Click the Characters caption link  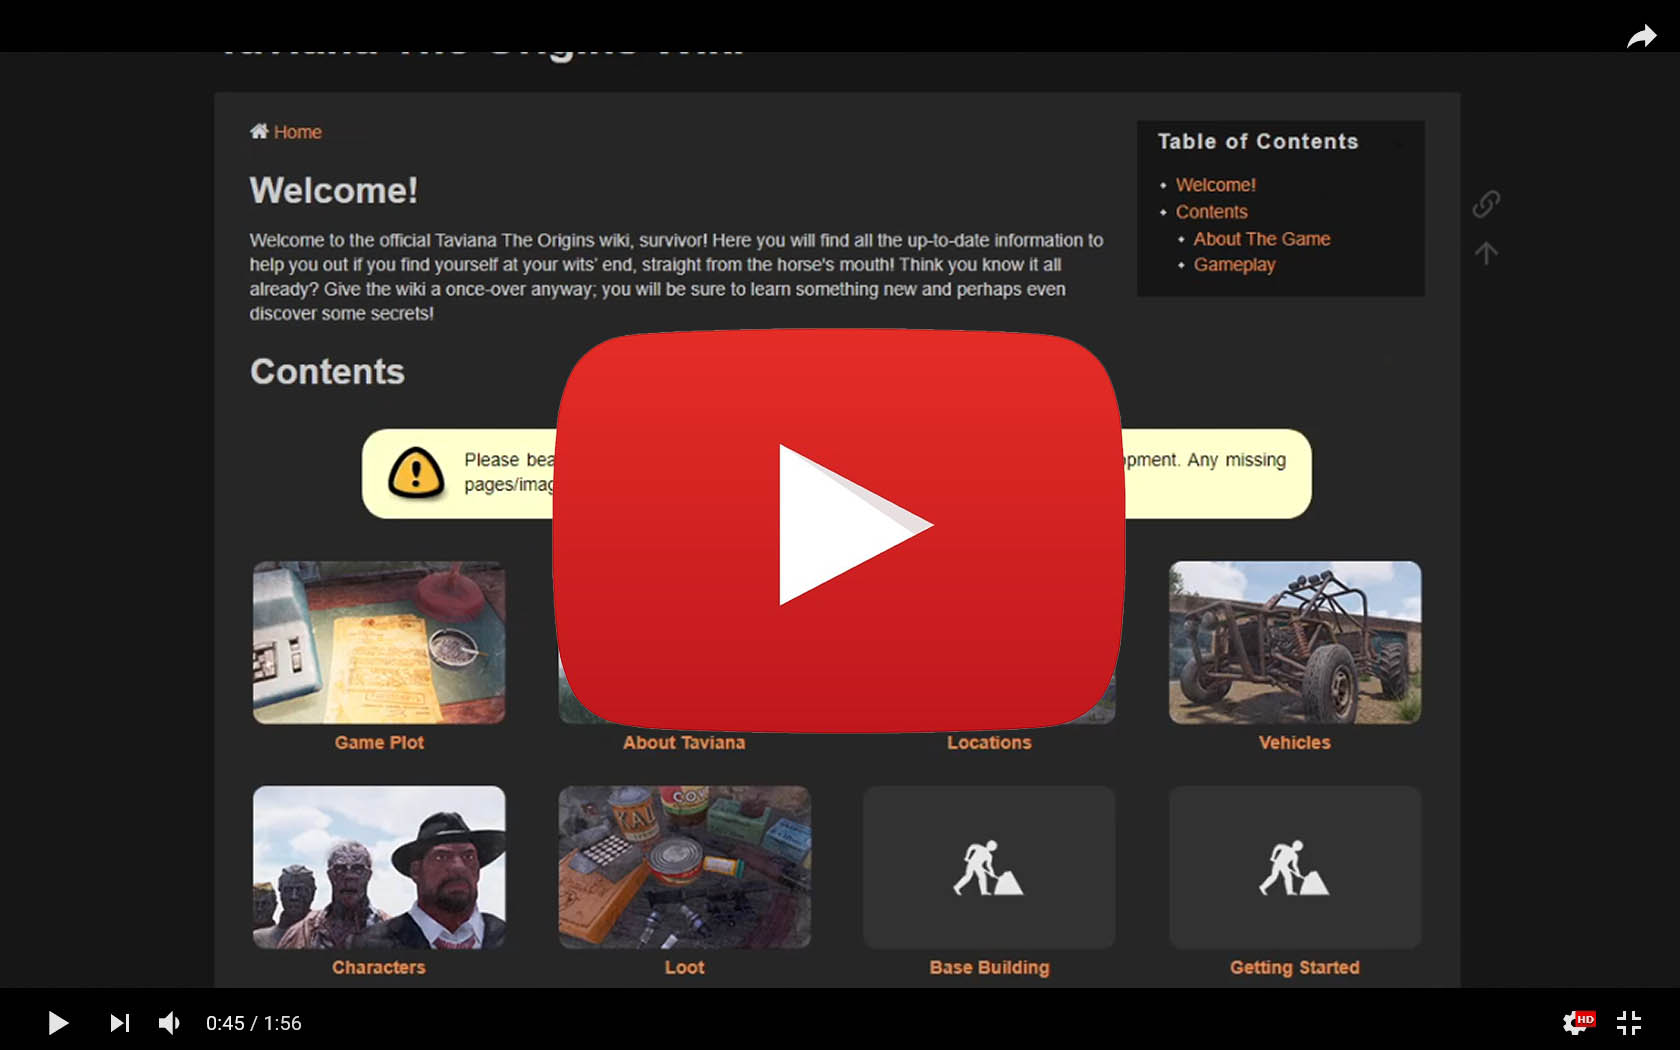(379, 967)
